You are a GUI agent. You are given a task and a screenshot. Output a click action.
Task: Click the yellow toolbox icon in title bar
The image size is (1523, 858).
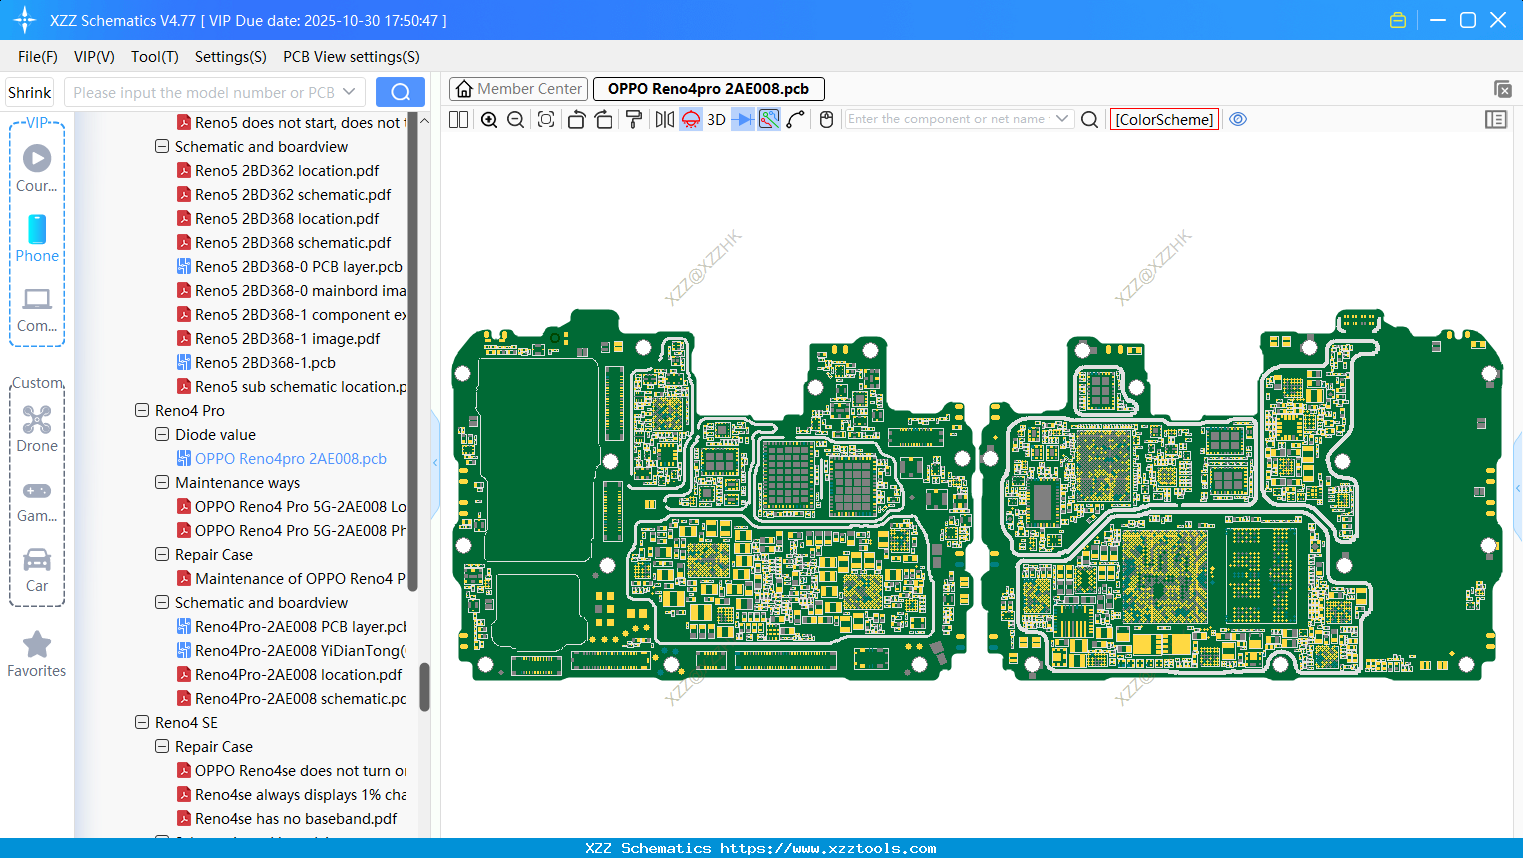coord(1398,20)
